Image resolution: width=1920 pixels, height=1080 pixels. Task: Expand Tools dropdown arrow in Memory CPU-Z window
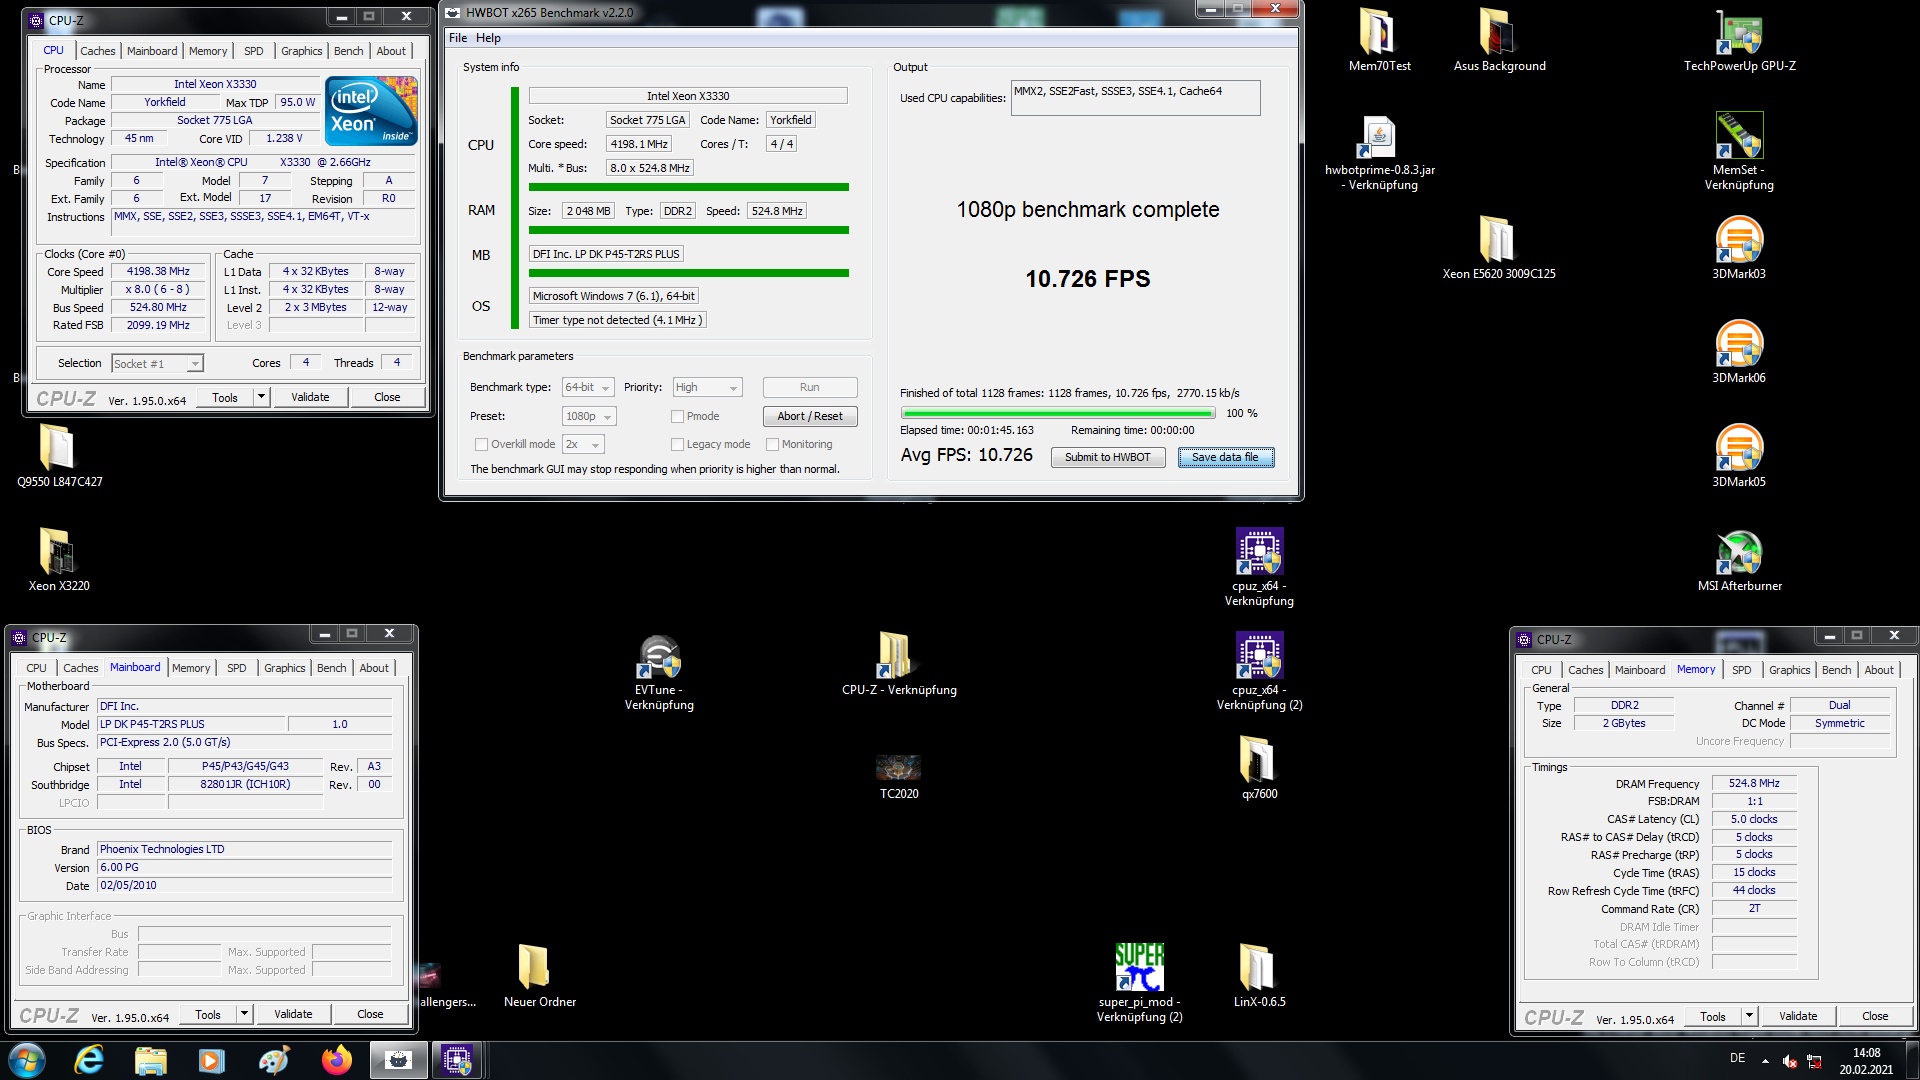[1749, 1016]
